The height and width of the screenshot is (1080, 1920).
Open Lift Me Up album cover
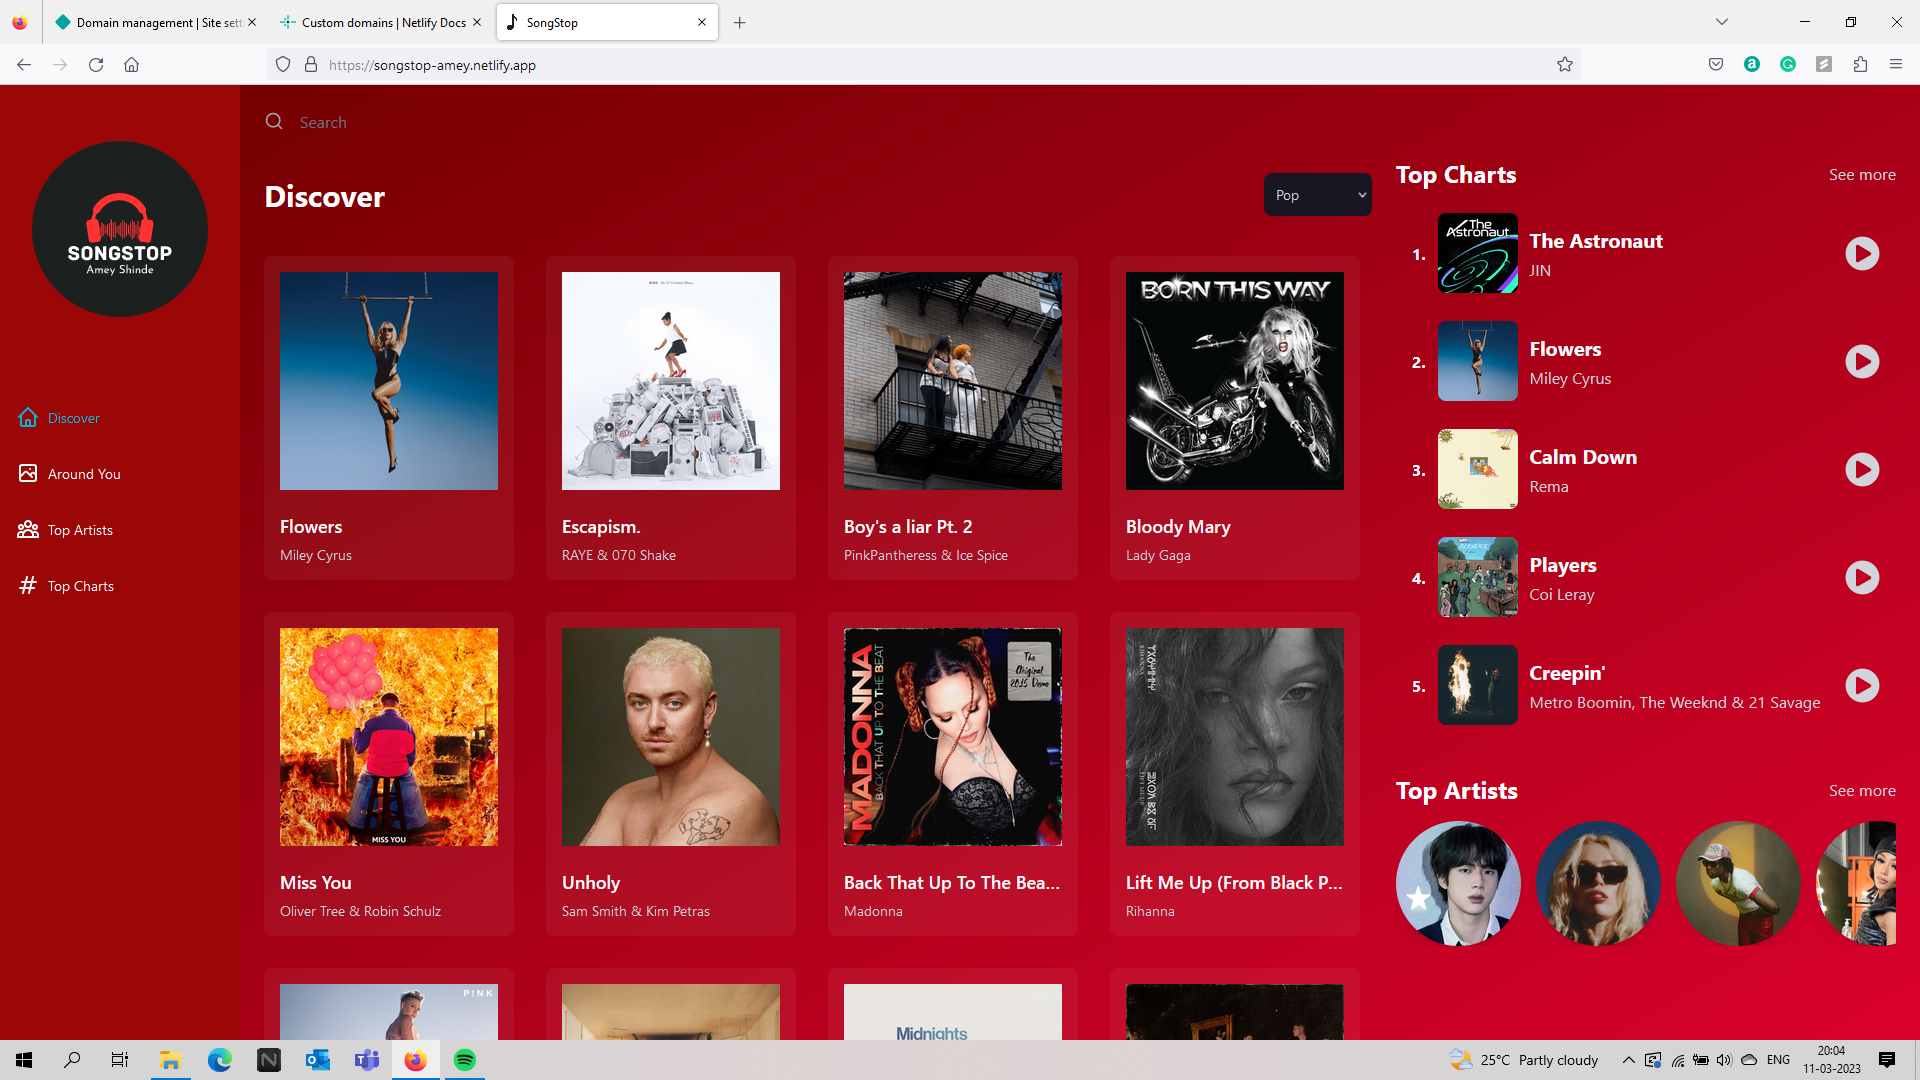click(x=1235, y=737)
